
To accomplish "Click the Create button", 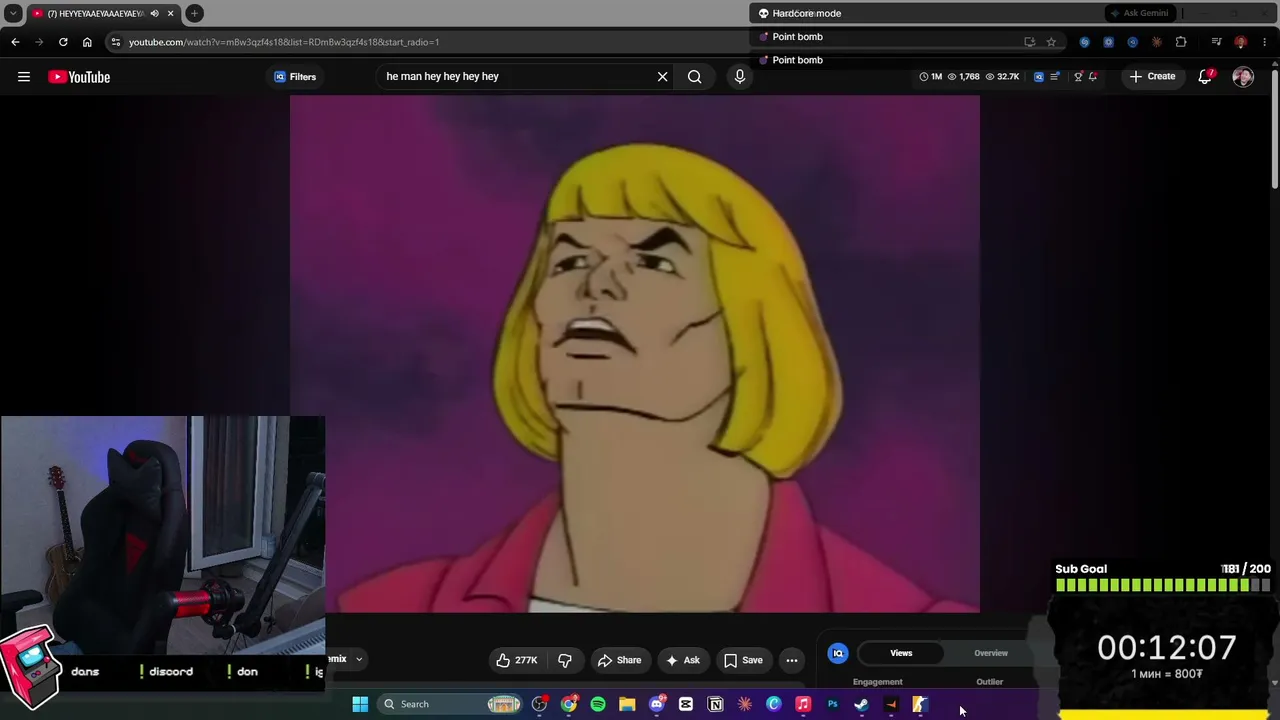I will 1152,76.
